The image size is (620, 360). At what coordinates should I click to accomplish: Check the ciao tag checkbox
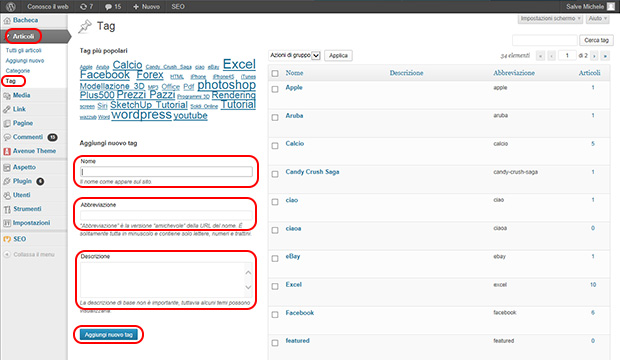pos(275,202)
